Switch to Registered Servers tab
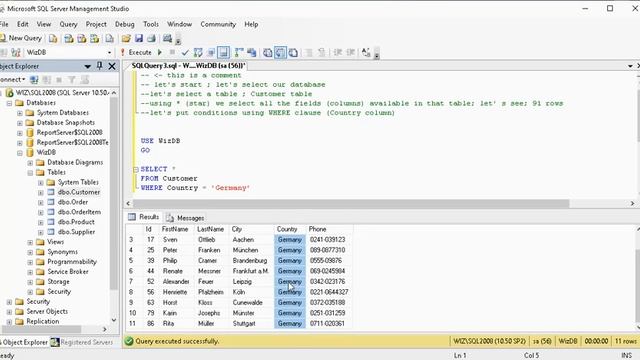Screen dimensions: 640x360 point(82,342)
